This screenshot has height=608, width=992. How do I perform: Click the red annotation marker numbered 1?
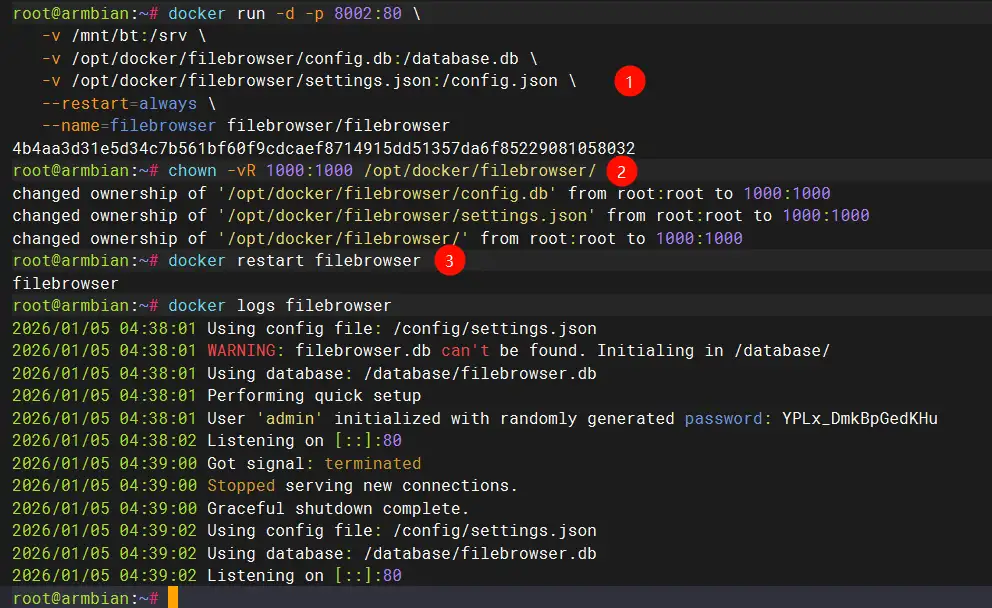tap(629, 82)
